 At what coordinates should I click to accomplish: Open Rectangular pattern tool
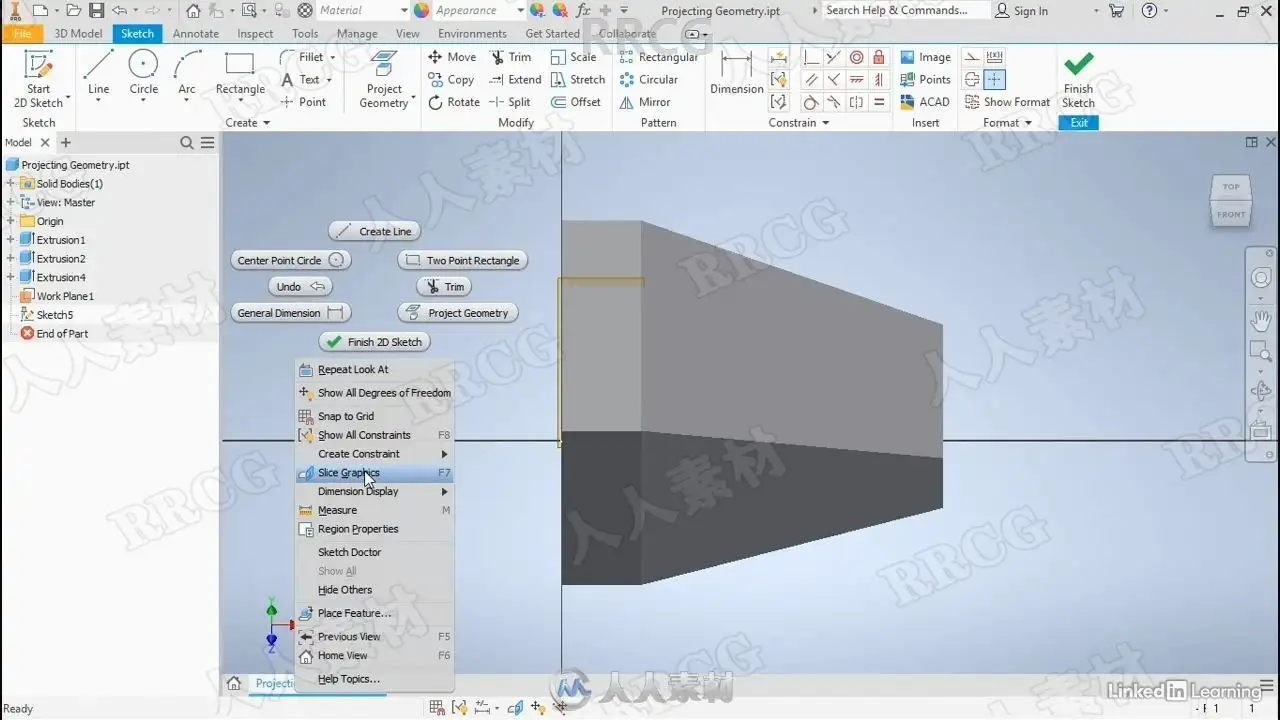coord(658,57)
